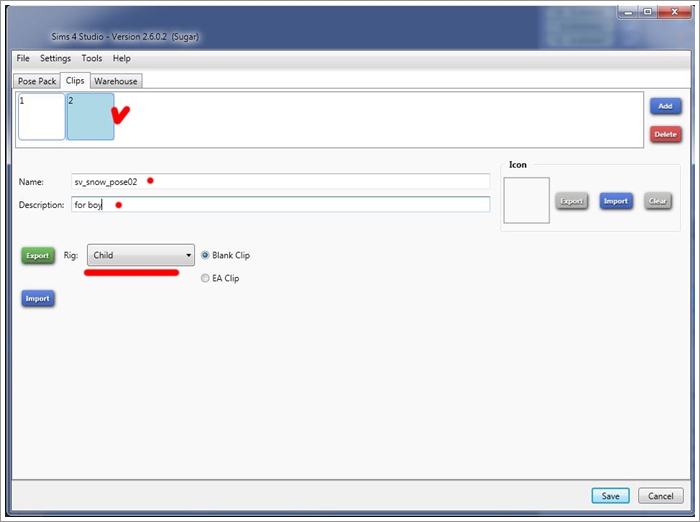Expand the Tools menu
This screenshot has height=522, width=700.
(91, 59)
